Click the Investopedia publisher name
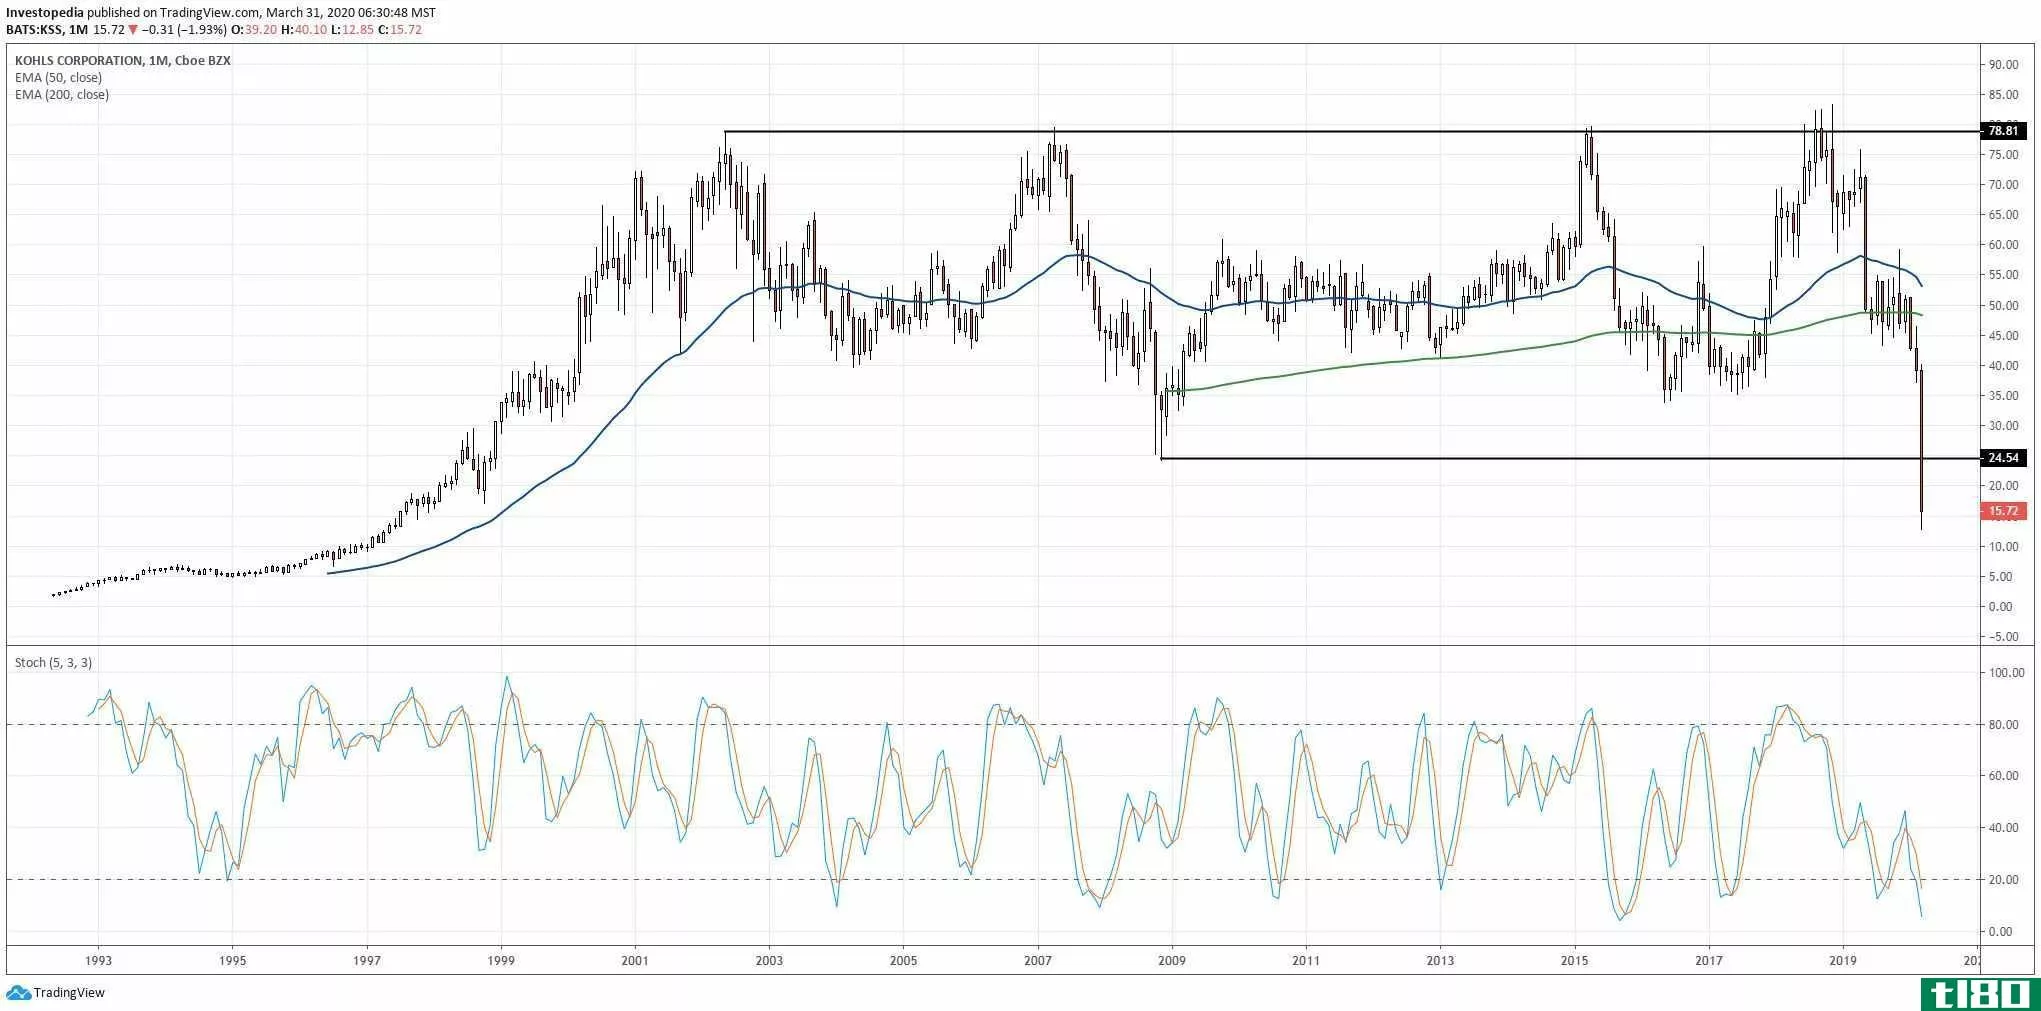 tap(45, 13)
